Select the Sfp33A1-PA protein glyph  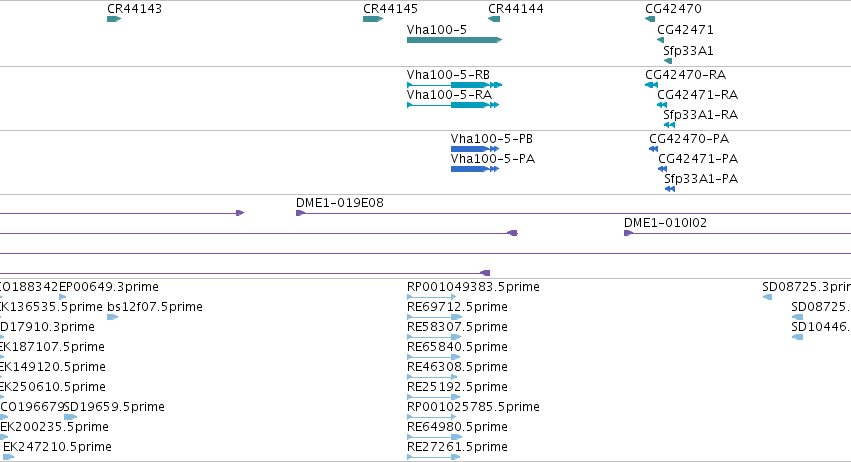[670, 189]
